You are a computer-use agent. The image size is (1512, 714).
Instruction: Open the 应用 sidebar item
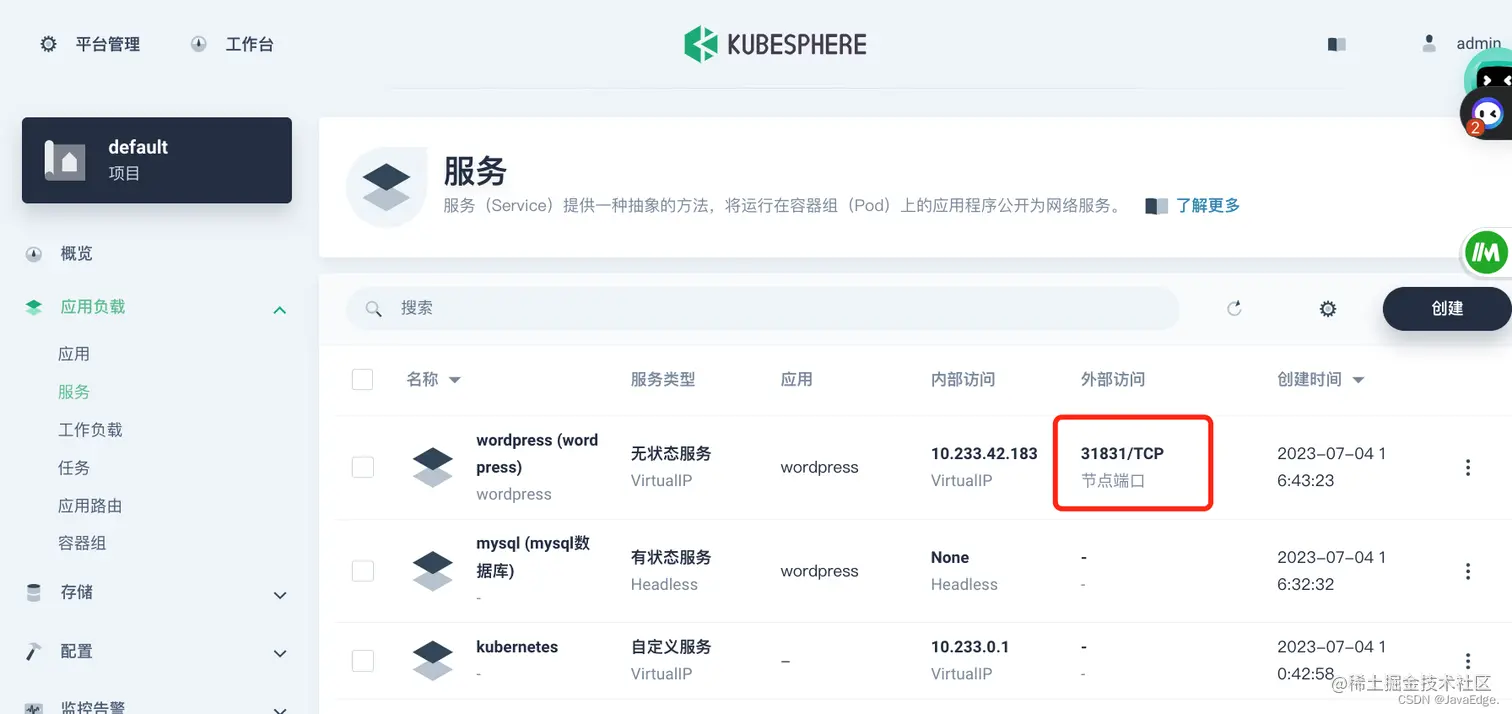click(74, 354)
